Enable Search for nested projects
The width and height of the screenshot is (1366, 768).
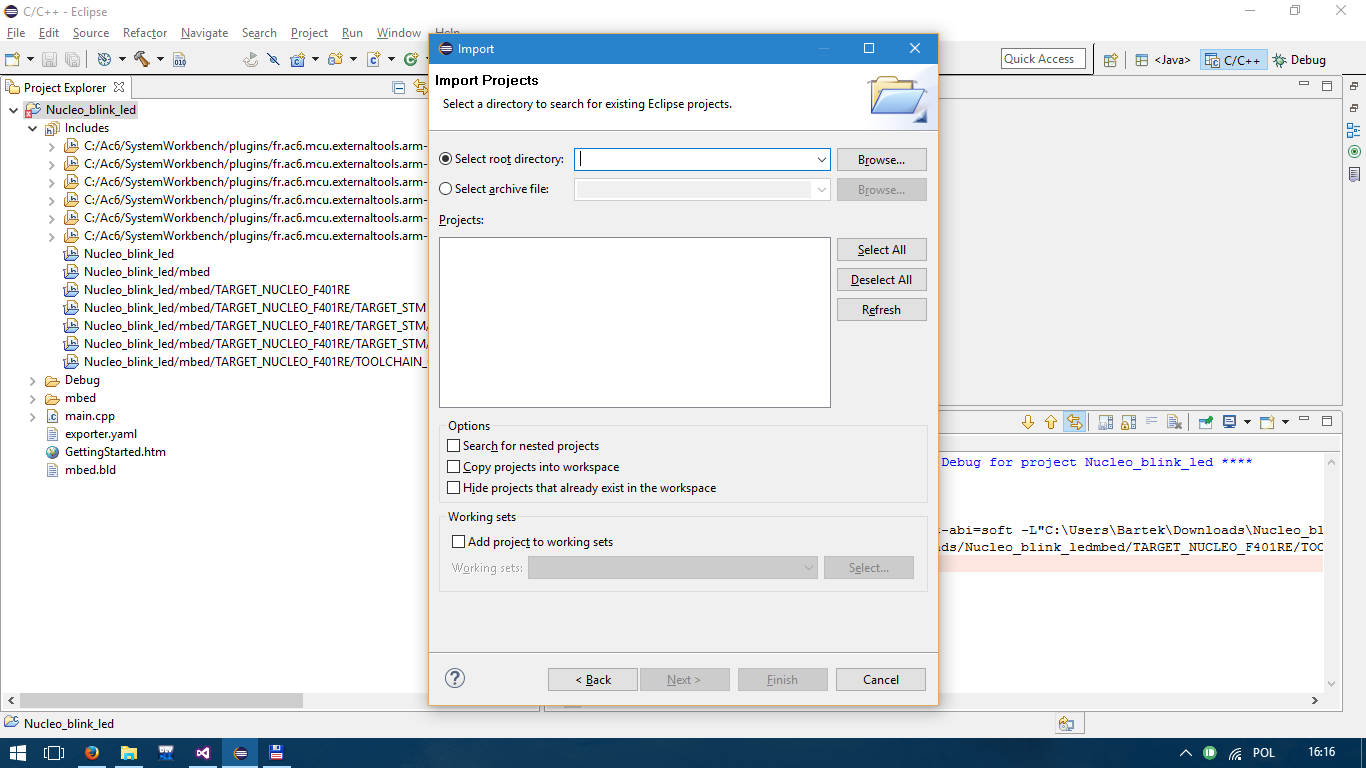(454, 446)
